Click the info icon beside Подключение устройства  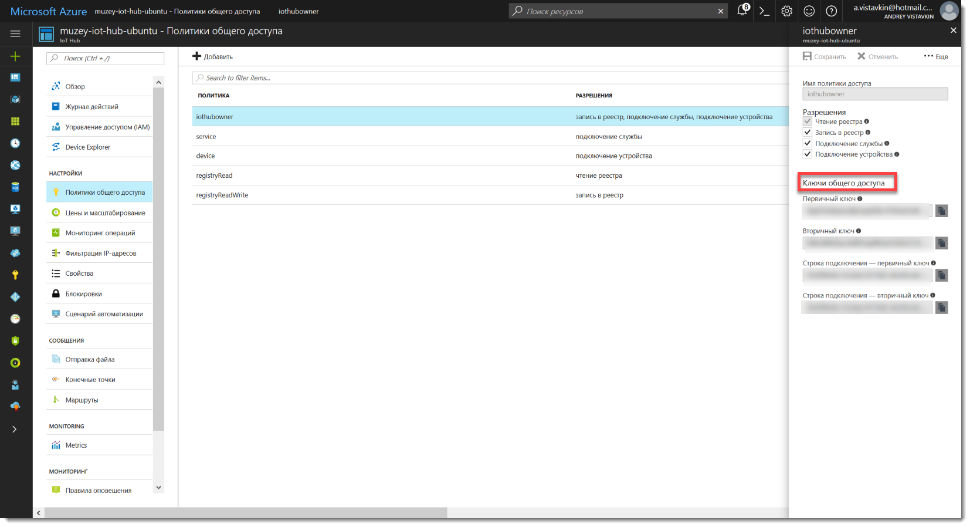[897, 155]
